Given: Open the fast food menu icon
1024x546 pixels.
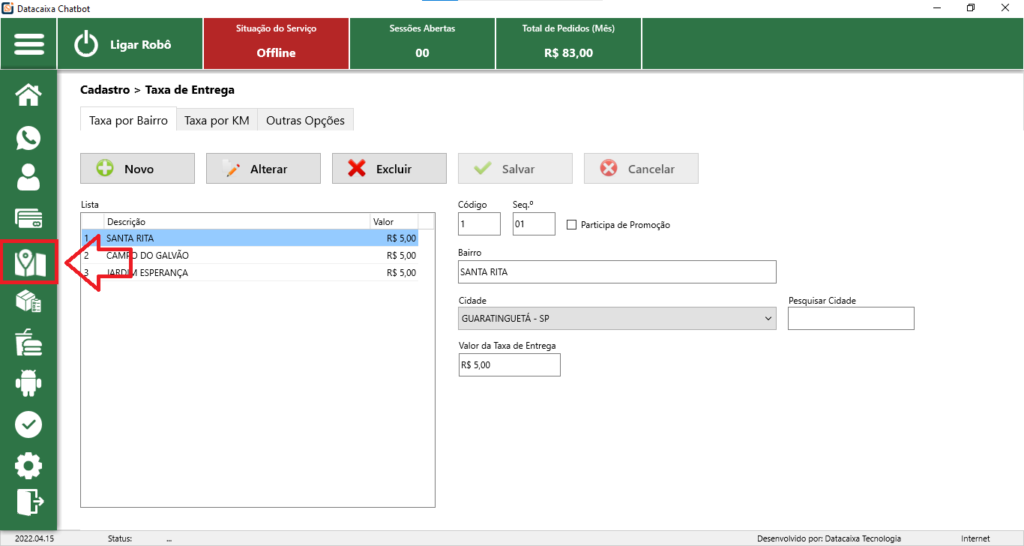Looking at the screenshot, I should tap(29, 343).
